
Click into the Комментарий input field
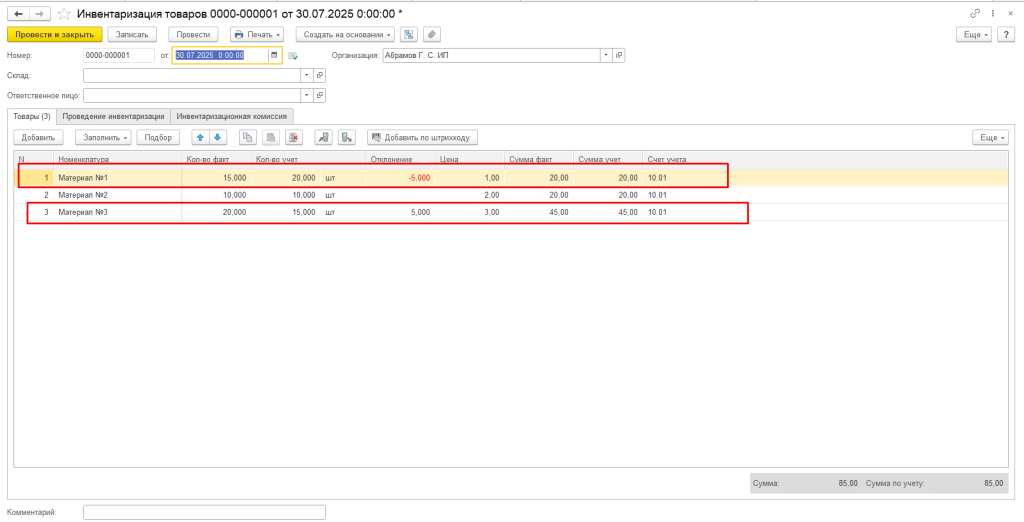204,512
